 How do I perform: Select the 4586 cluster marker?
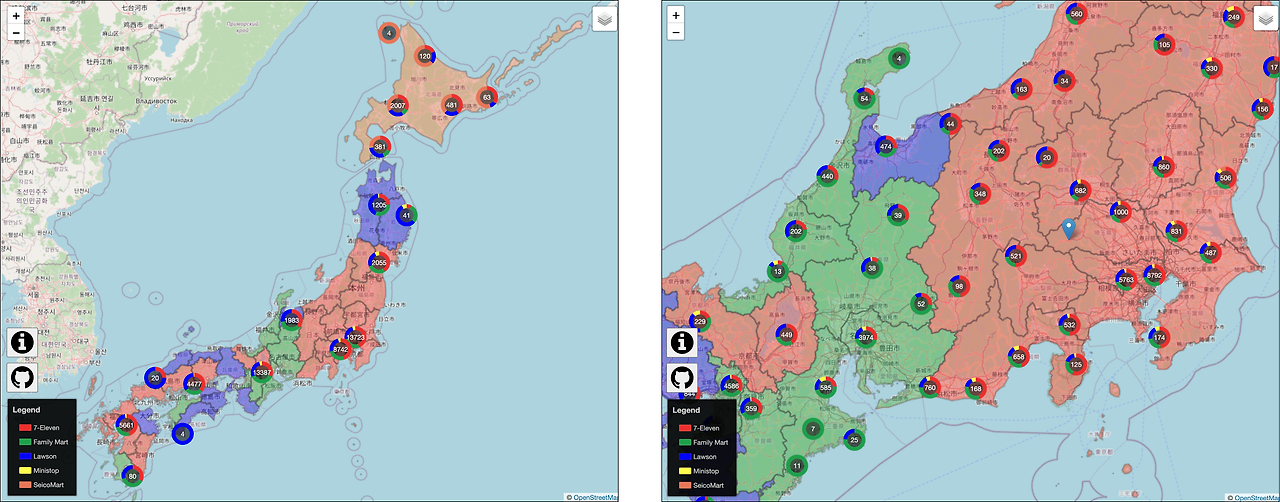tap(732, 385)
